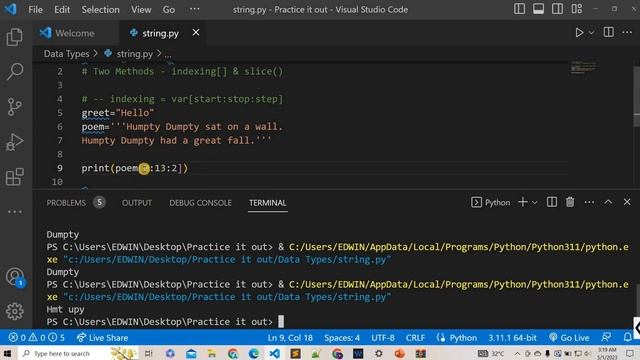Viewport: 640px width, 360px height.
Task: Click in Windows search box
Action: 61,353
